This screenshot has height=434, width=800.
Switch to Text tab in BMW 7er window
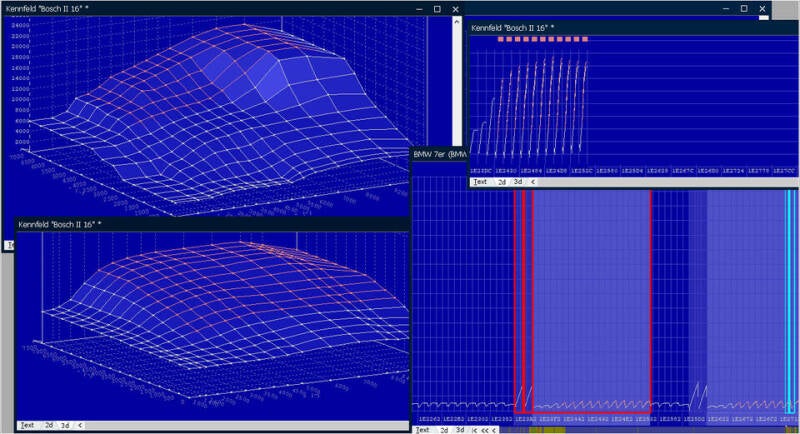422,430
